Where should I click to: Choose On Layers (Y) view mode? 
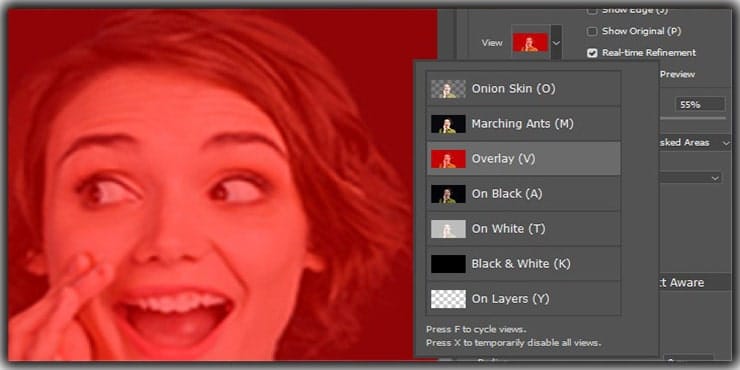[523, 298]
